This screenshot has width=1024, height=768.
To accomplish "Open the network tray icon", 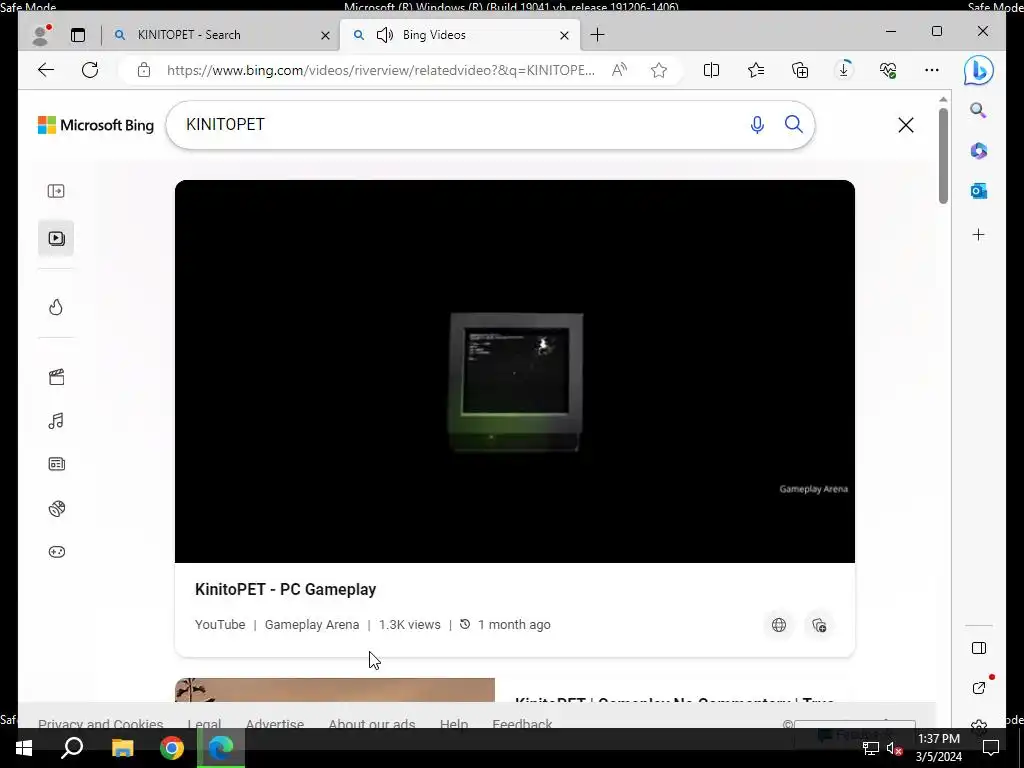I will (871, 749).
